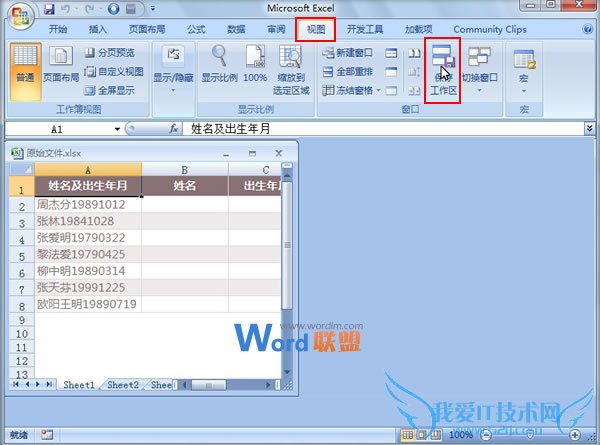Open the Community Clips tab
The width and height of the screenshot is (600, 445).
tap(490, 29)
